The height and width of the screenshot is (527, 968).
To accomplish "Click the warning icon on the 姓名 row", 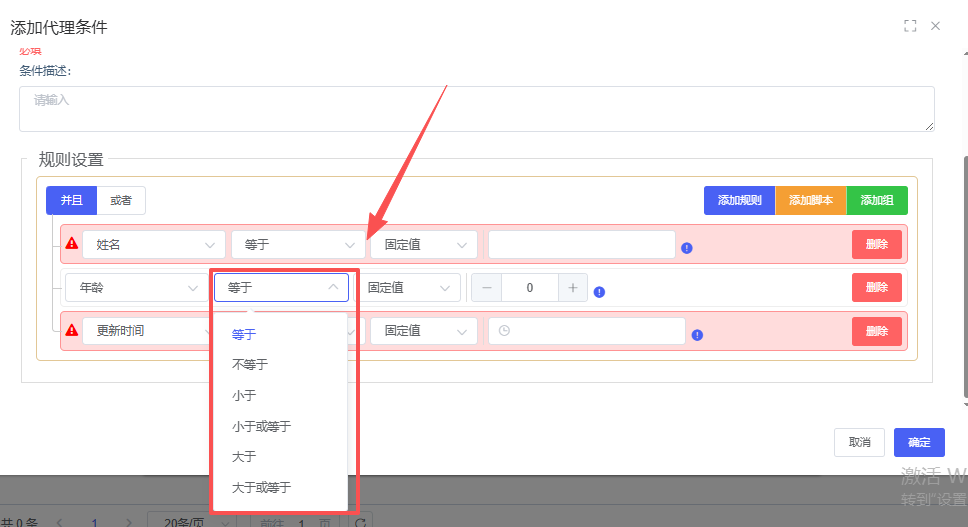I will tap(71, 243).
